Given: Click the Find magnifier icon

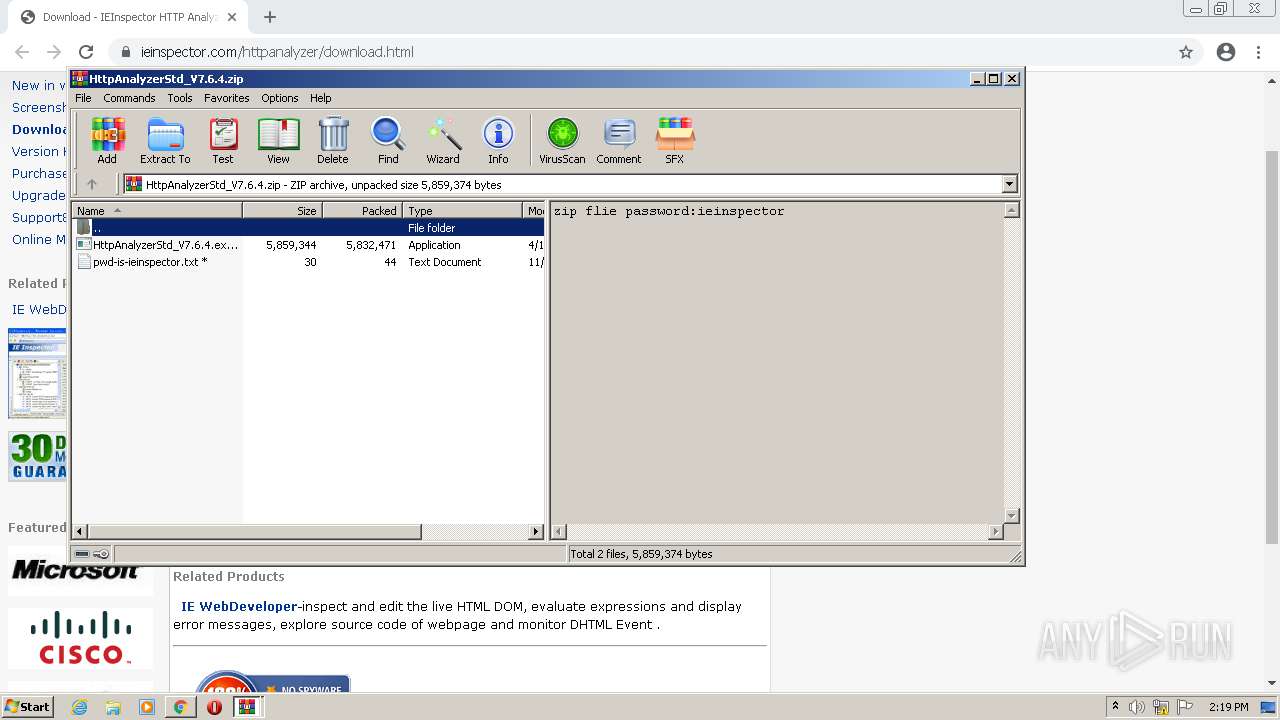Looking at the screenshot, I should point(388,140).
